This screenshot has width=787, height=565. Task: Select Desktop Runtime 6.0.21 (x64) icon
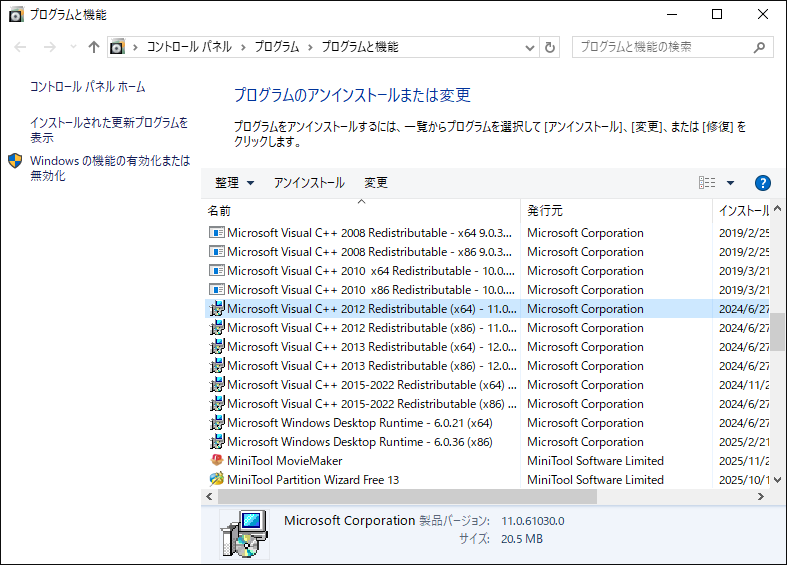(217, 423)
